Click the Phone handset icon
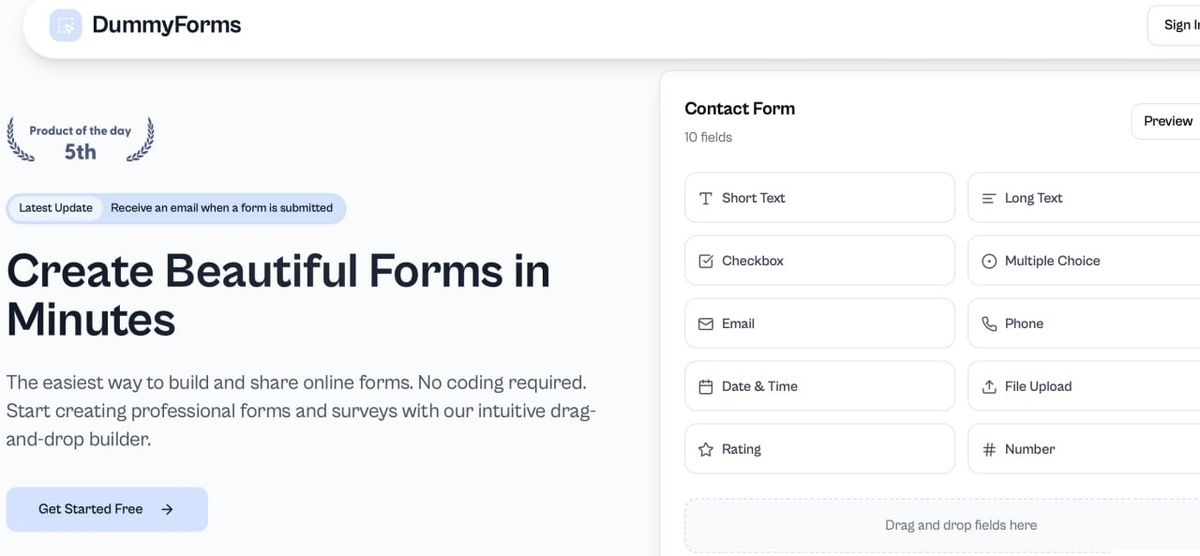This screenshot has width=1200, height=556. (x=988, y=324)
